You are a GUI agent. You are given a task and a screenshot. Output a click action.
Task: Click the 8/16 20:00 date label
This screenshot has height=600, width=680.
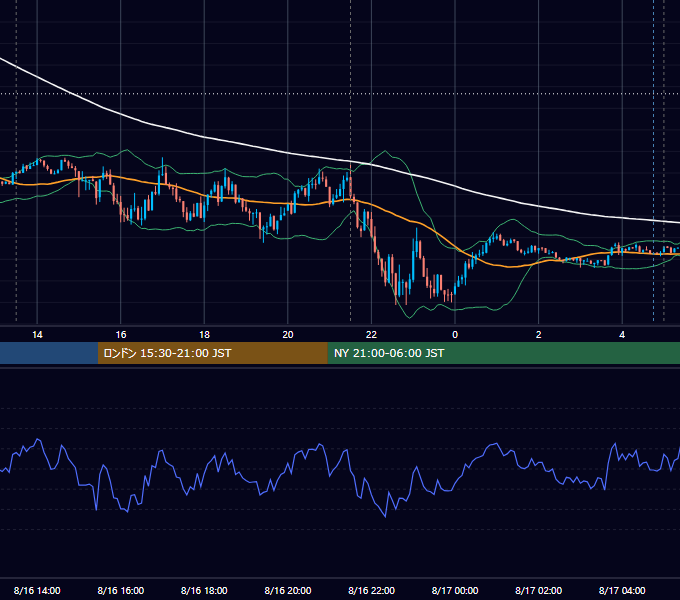click(x=288, y=590)
